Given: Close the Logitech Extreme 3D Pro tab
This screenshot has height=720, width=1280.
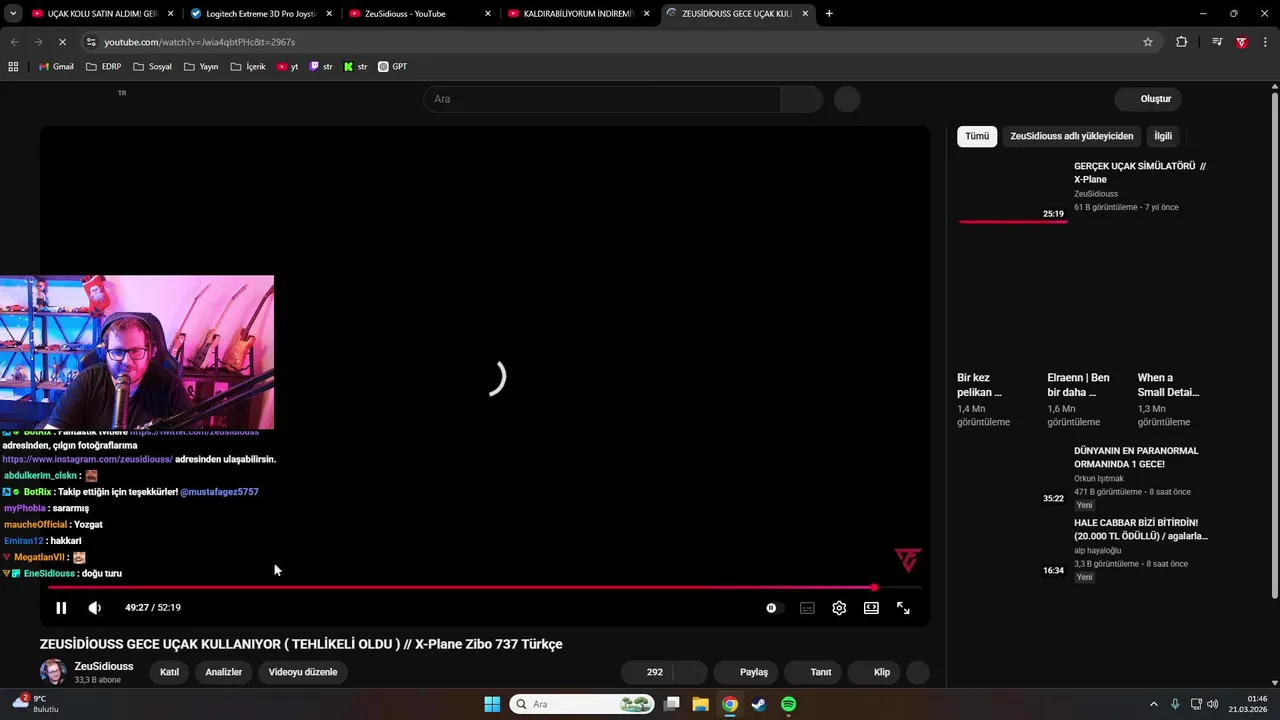Looking at the screenshot, I should click(329, 14).
